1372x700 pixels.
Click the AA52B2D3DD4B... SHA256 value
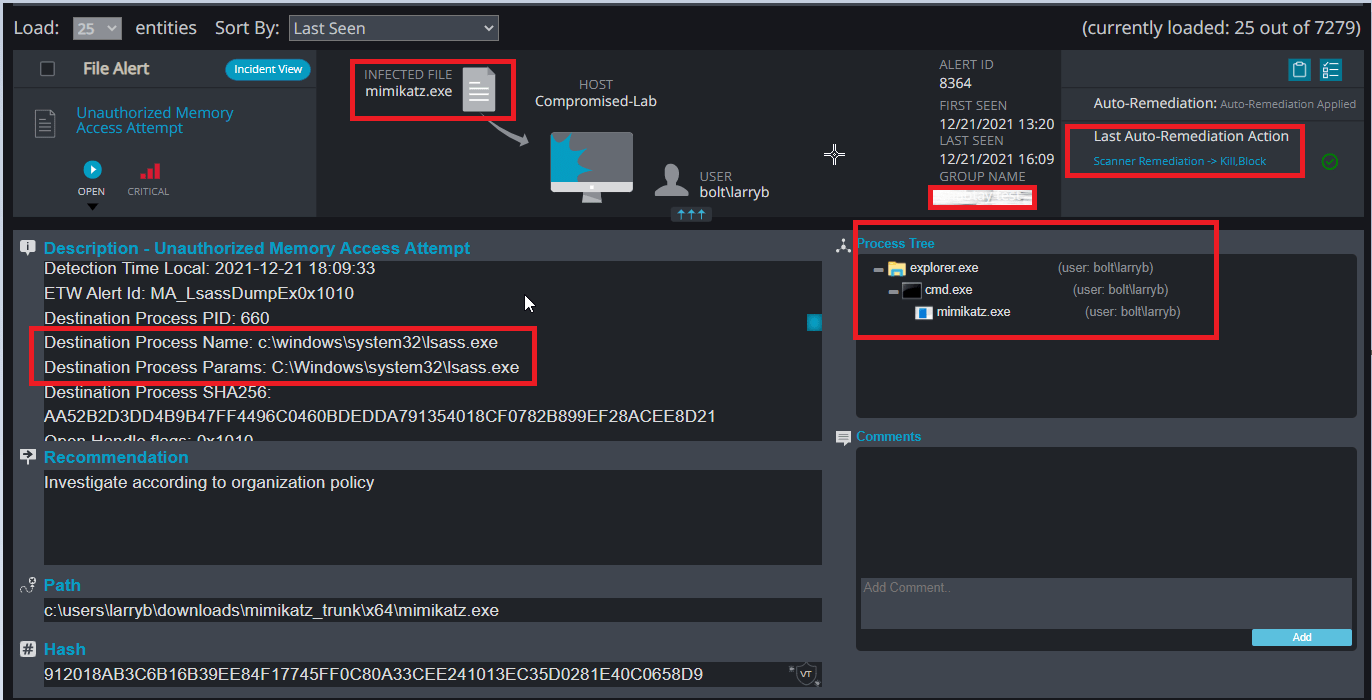(x=380, y=416)
